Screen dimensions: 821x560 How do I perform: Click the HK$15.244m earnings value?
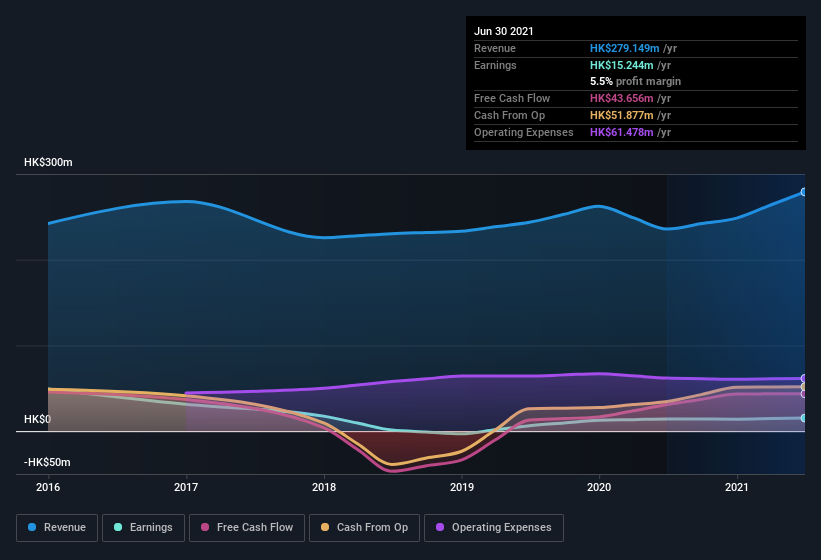[x=622, y=65]
